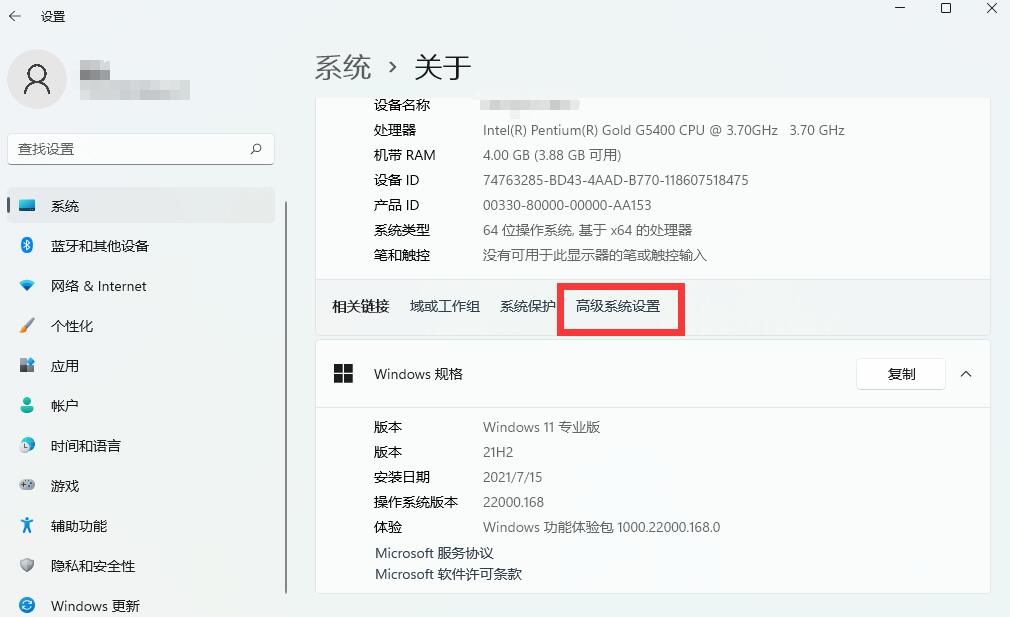
Task: Click processor value Intel(R) Pentium(R) Gold G5400
Action: coord(663,130)
